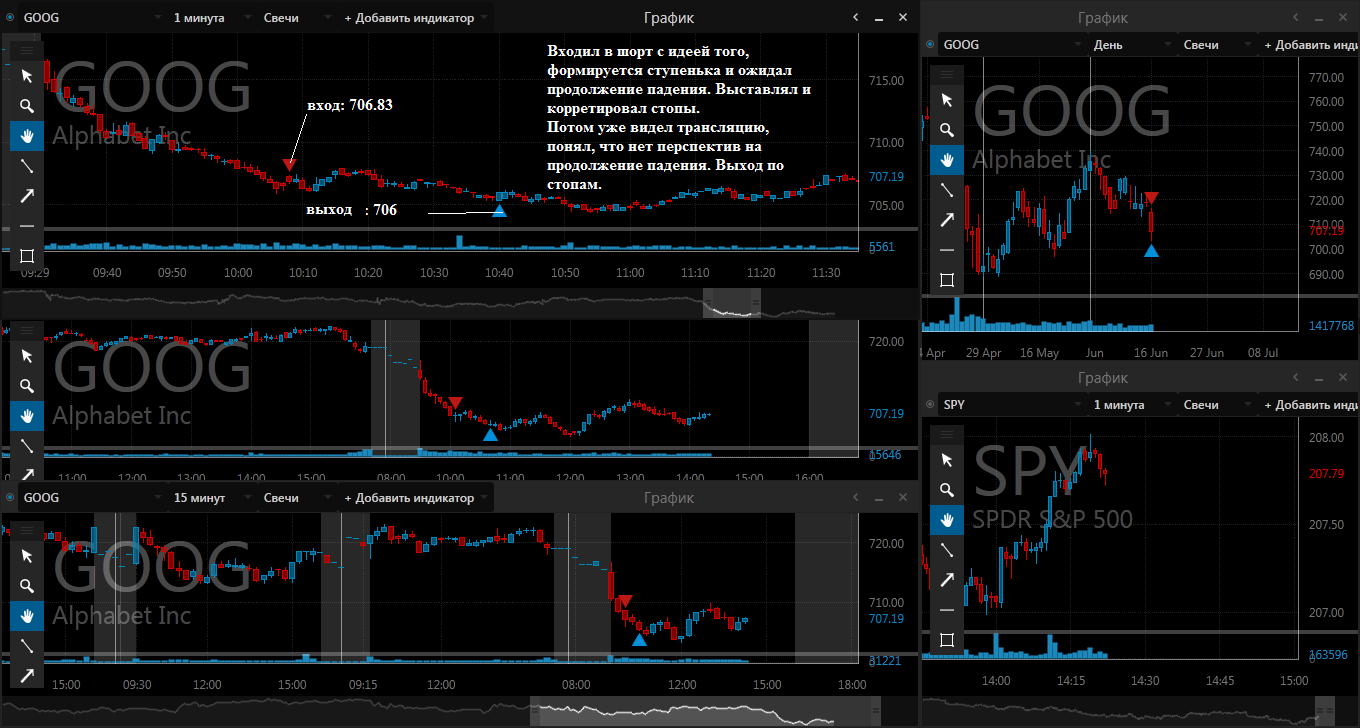Open the SPY symbol dropdown

[x=1012, y=405]
